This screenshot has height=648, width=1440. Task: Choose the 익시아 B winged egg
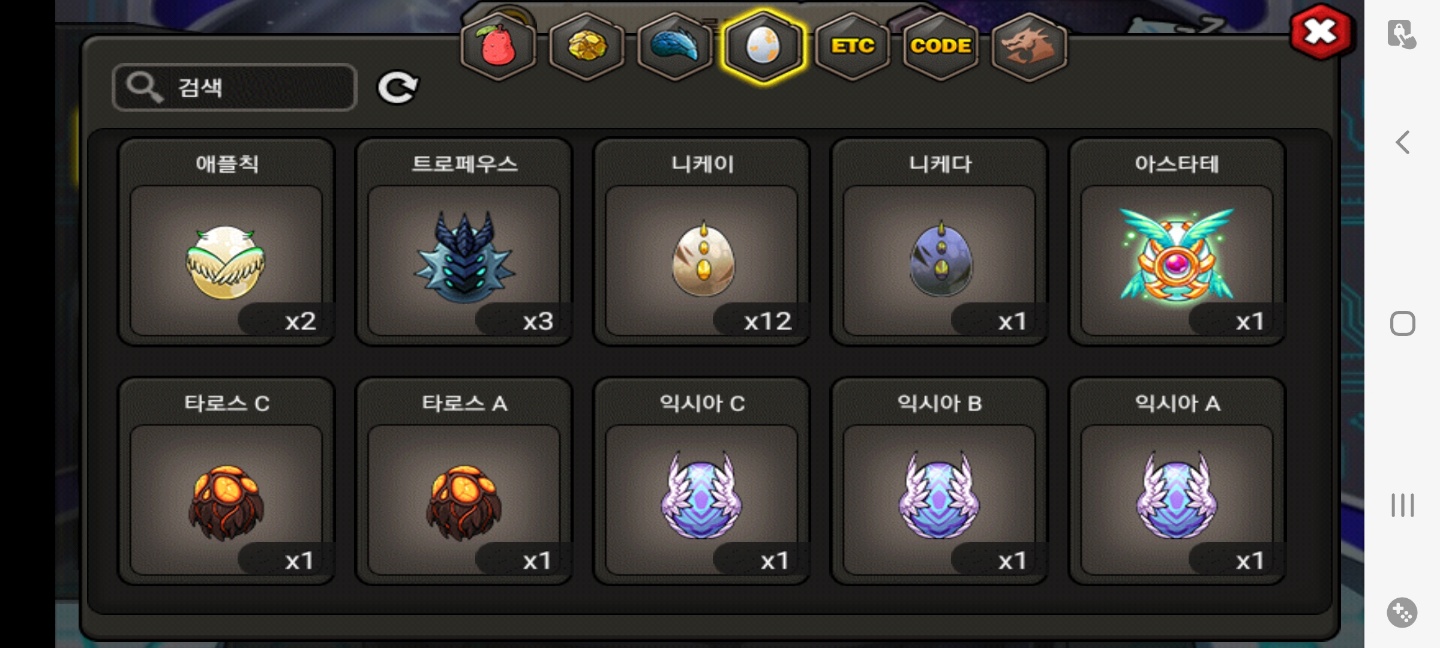(940, 481)
